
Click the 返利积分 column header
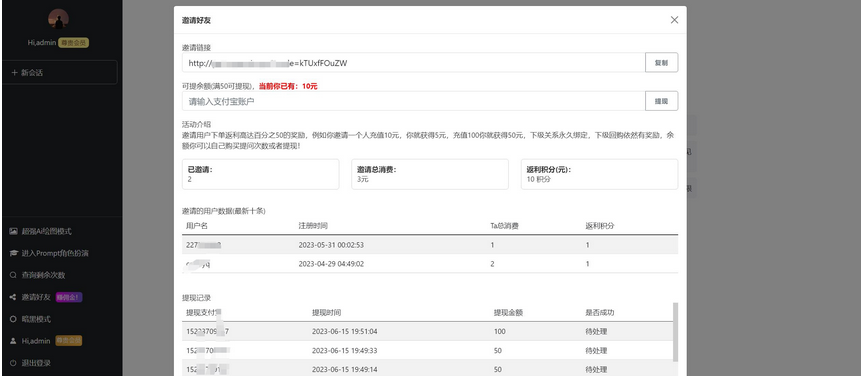point(600,226)
